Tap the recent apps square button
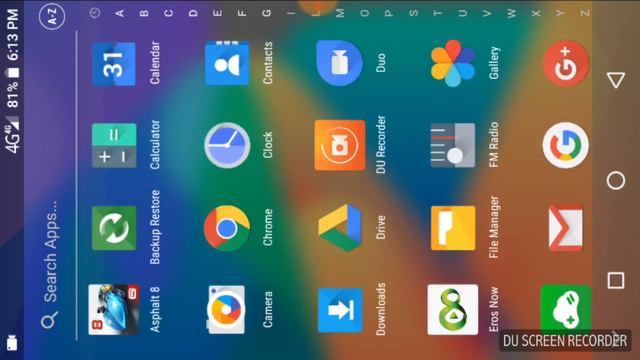Screen dimensions: 640x360 (x=616, y=280)
